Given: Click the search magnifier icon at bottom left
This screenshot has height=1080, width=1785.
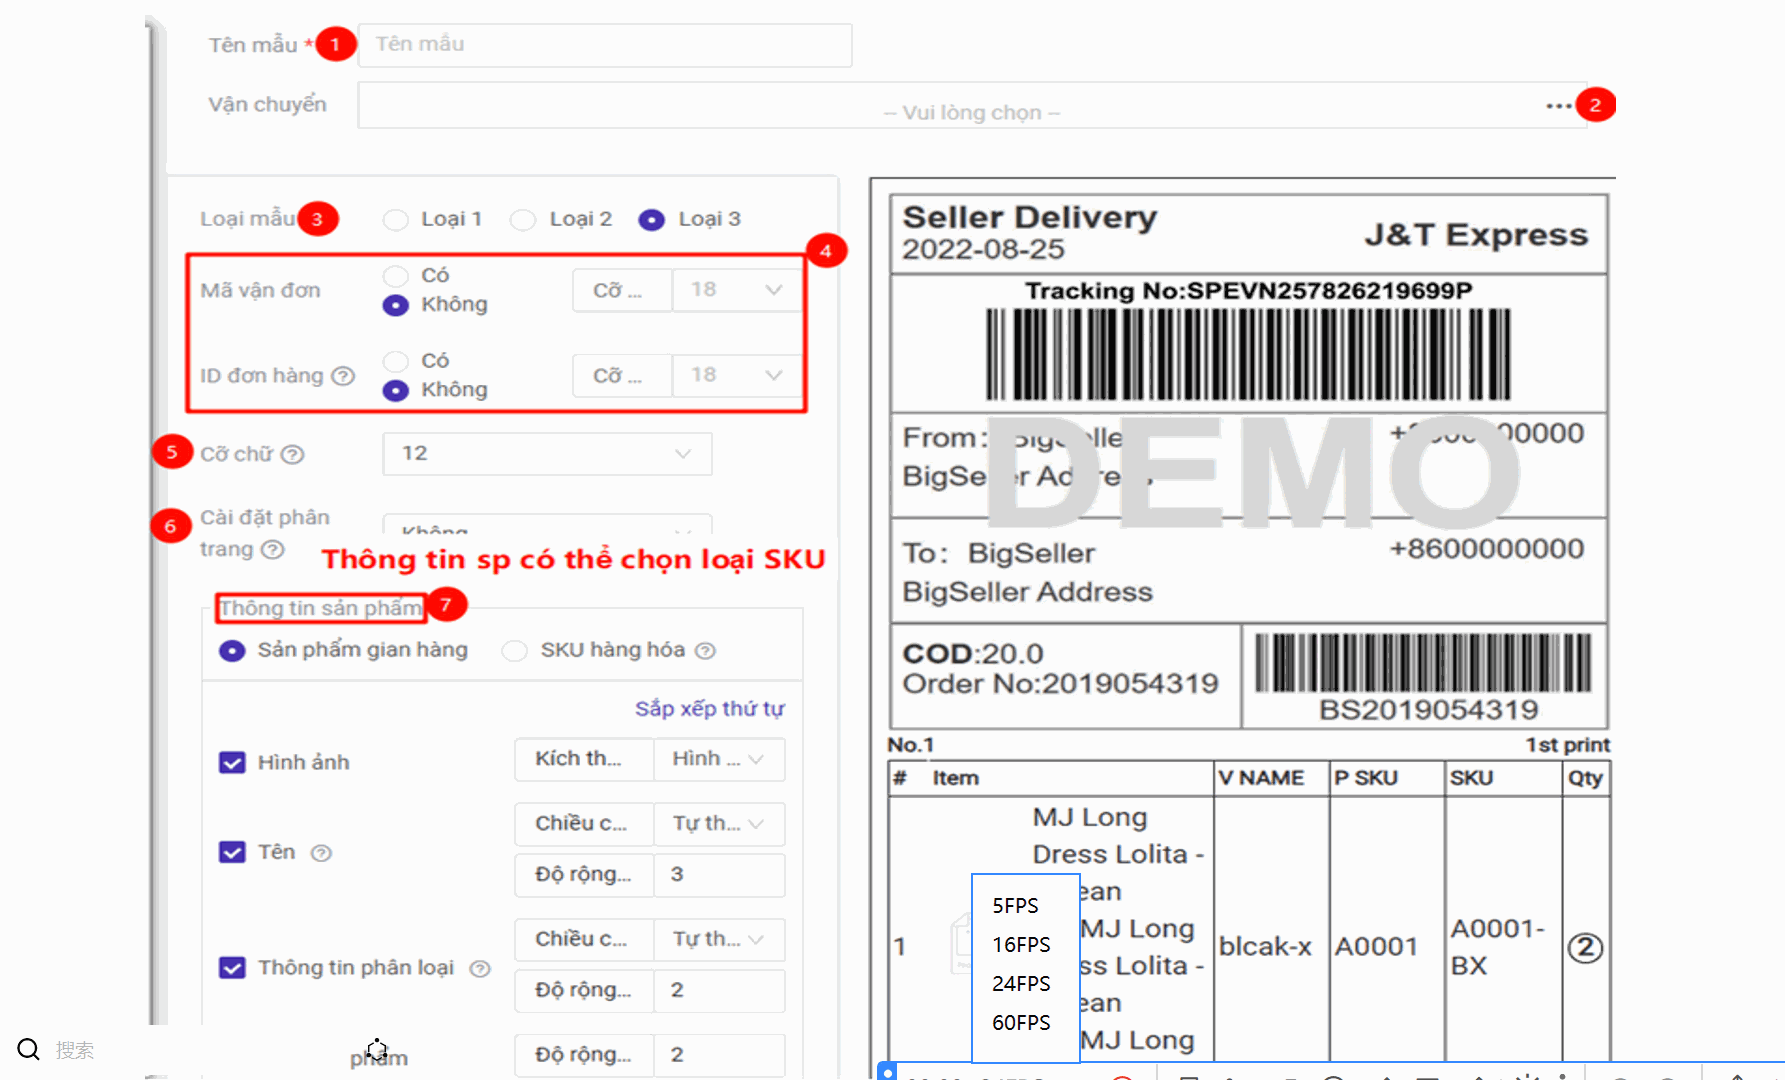Looking at the screenshot, I should tap(28, 1049).
